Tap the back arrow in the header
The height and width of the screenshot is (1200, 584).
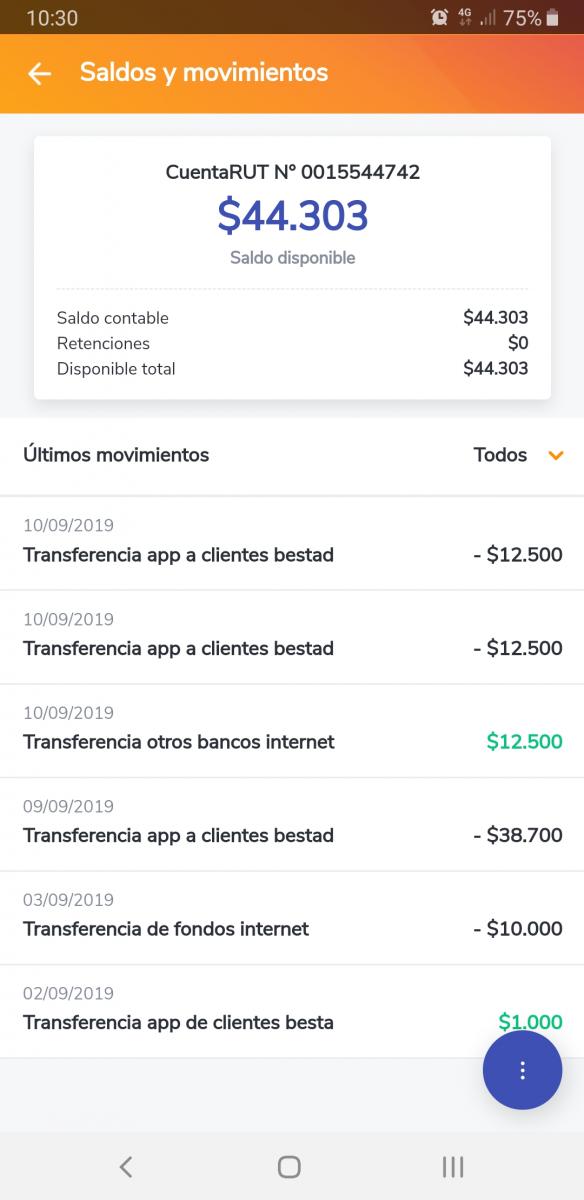pyautogui.click(x=38, y=72)
